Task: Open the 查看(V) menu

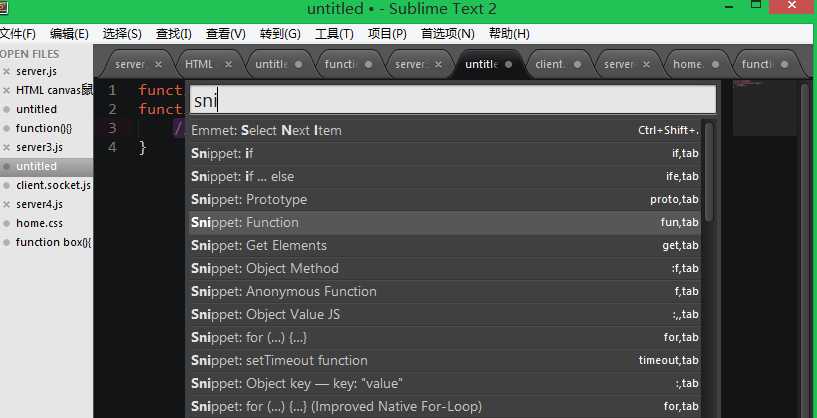Action: (226, 34)
